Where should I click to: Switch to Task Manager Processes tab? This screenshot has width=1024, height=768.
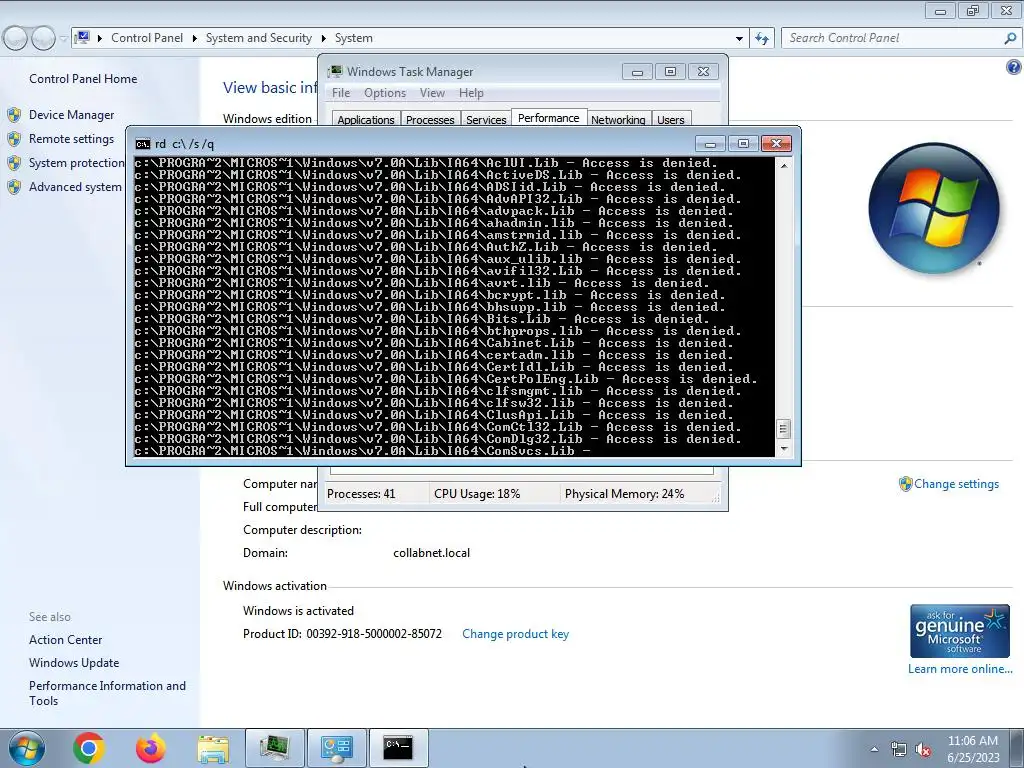(430, 119)
